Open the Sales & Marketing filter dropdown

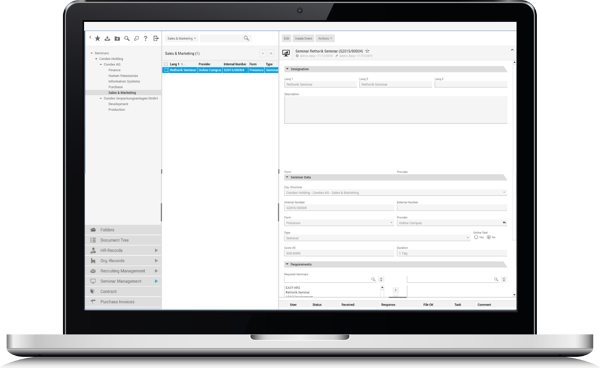[x=181, y=38]
